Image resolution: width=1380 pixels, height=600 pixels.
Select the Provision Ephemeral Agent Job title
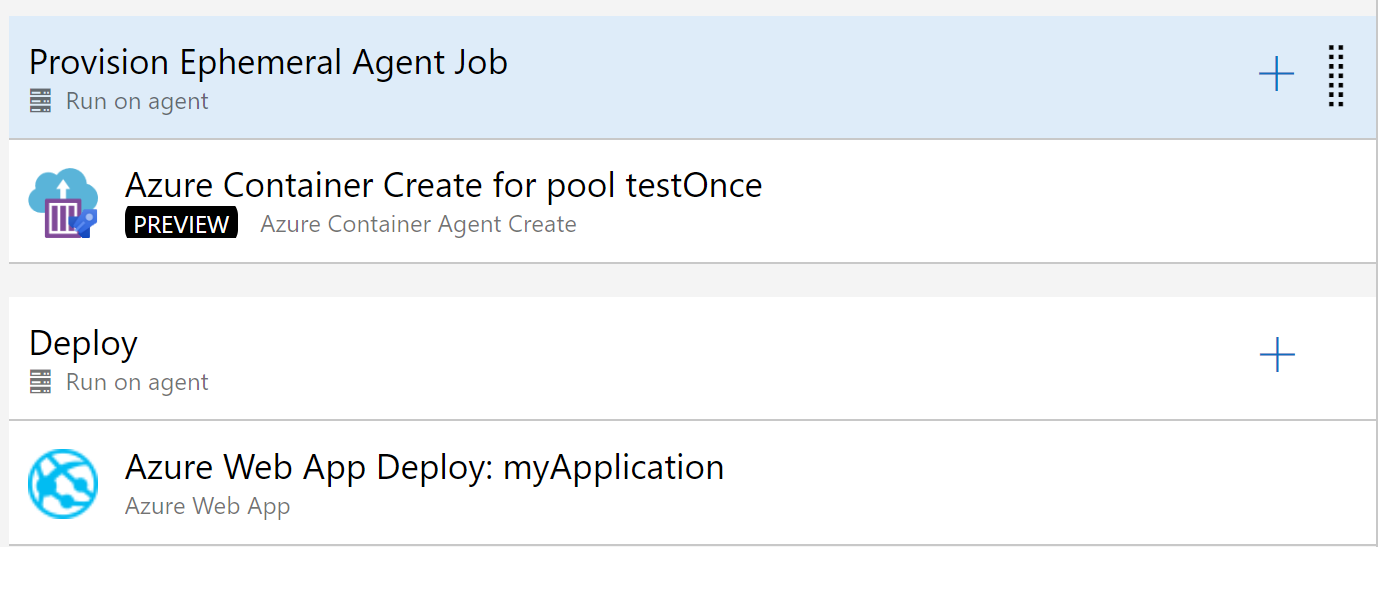268,62
